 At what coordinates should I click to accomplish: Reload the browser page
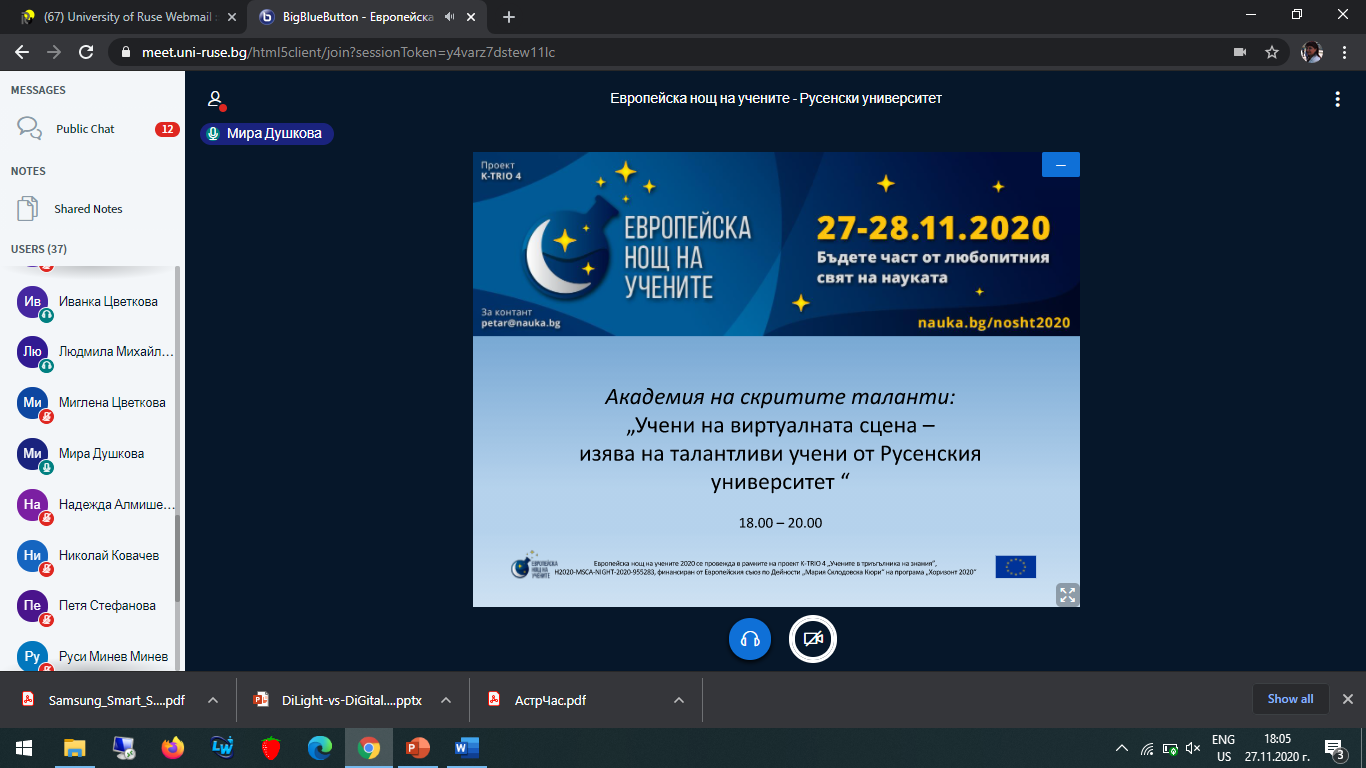tap(86, 52)
